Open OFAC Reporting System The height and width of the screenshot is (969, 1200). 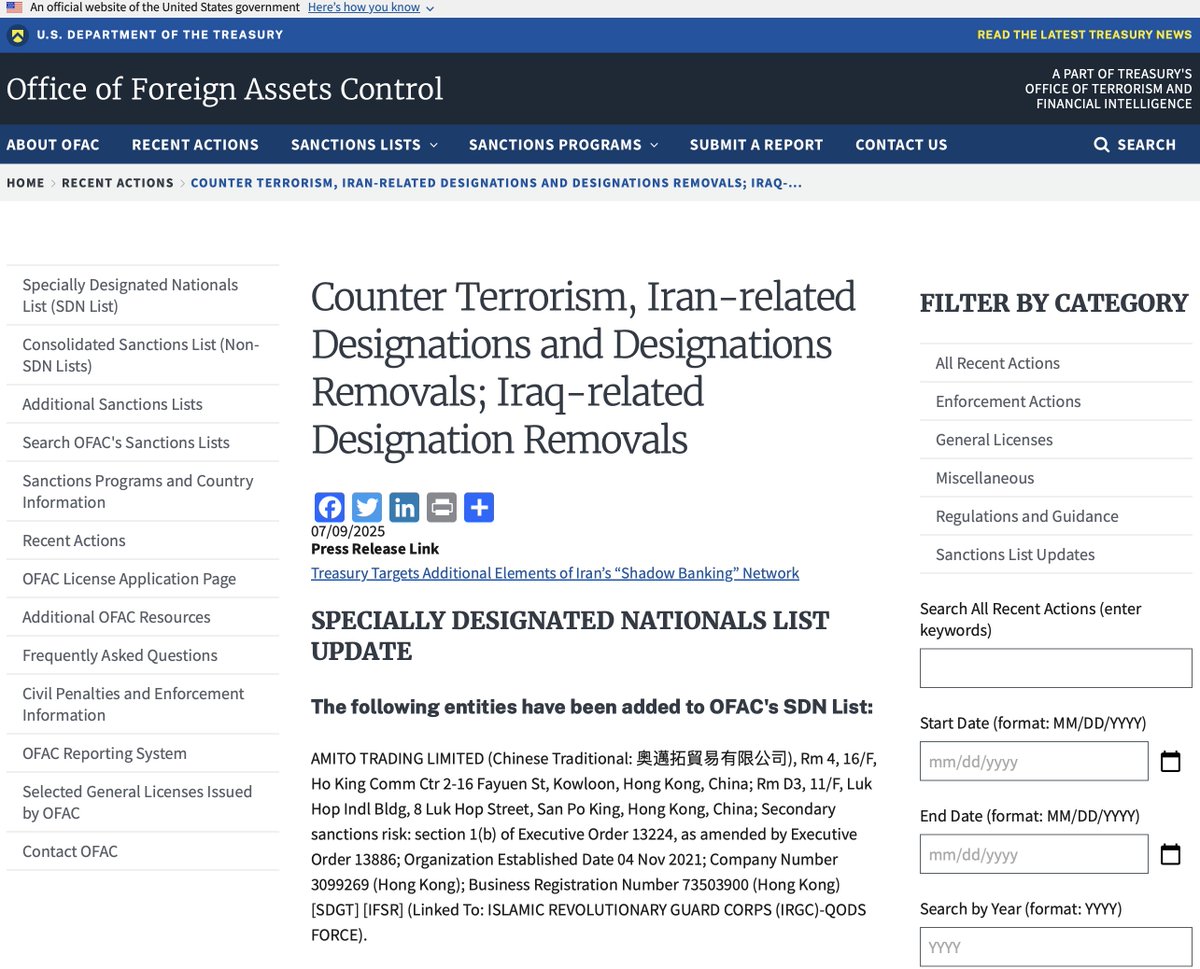tap(142, 753)
